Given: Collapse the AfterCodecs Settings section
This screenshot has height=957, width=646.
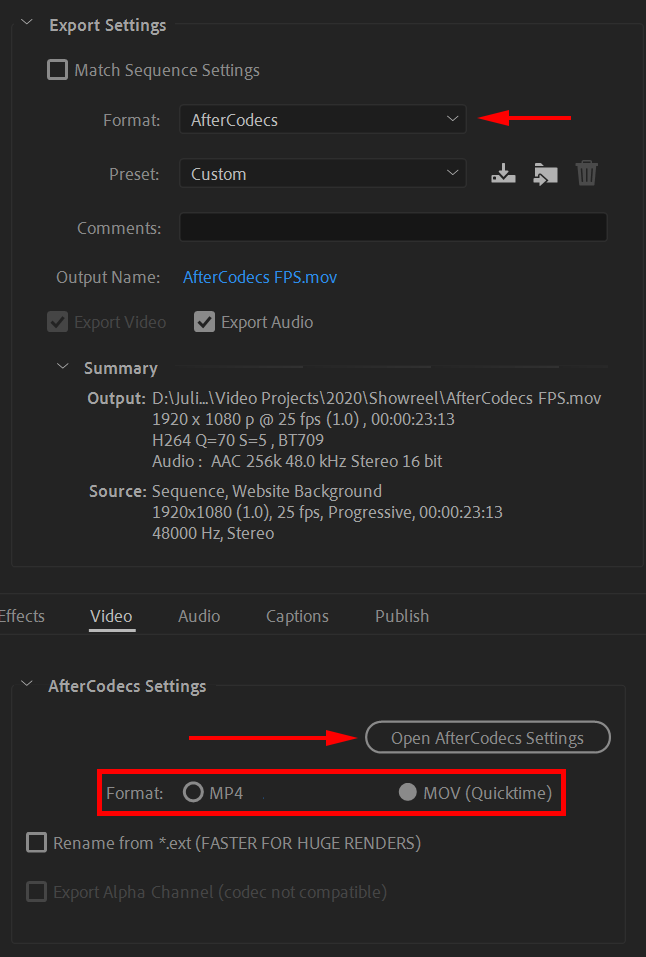Looking at the screenshot, I should pyautogui.click(x=25, y=686).
